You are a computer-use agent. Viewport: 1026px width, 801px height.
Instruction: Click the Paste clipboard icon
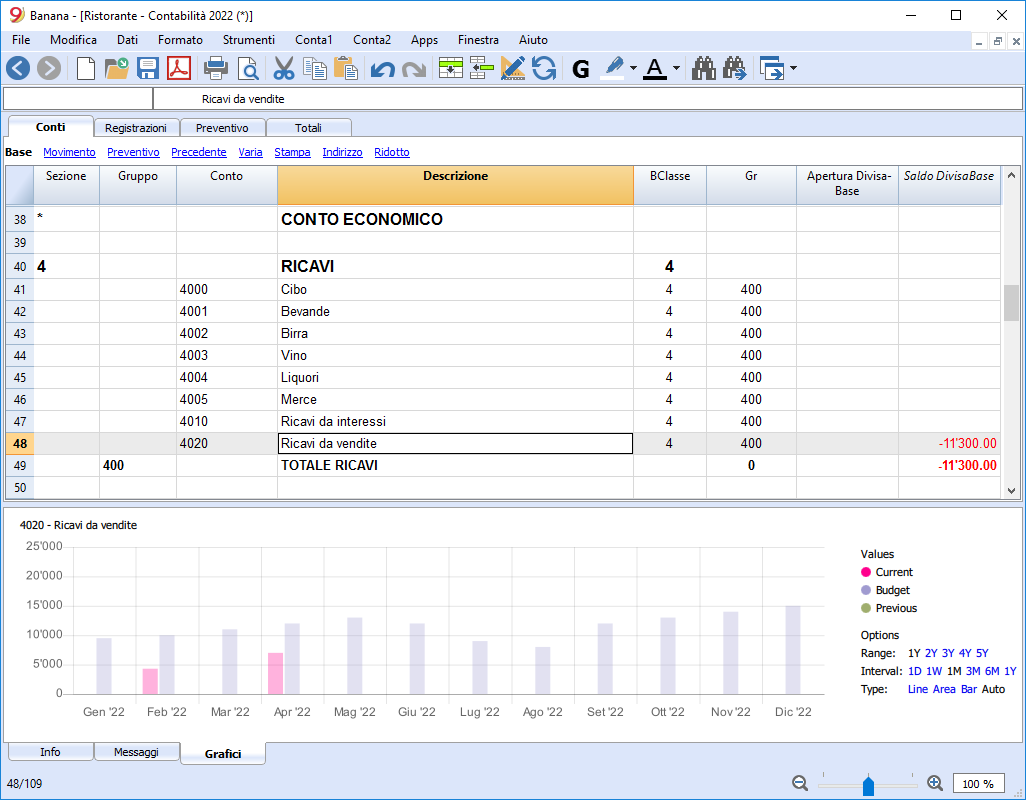345,68
